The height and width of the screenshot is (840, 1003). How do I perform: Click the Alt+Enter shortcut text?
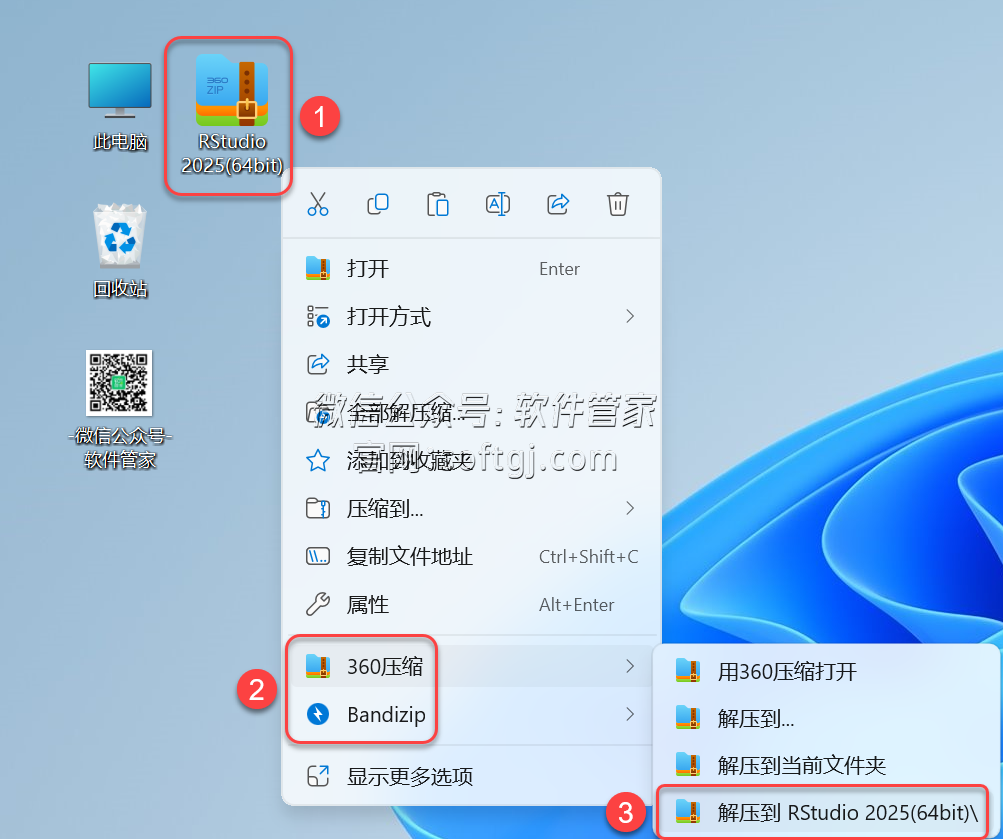(x=576, y=605)
